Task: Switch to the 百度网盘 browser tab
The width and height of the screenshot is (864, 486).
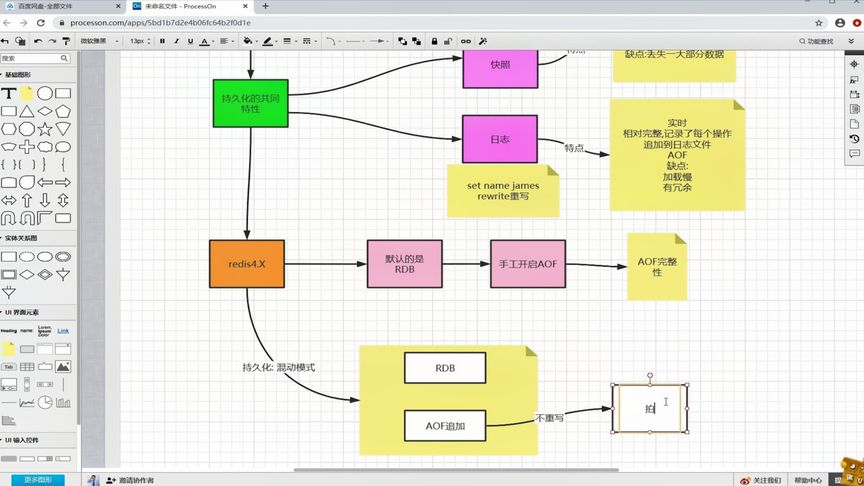Action: [62, 6]
